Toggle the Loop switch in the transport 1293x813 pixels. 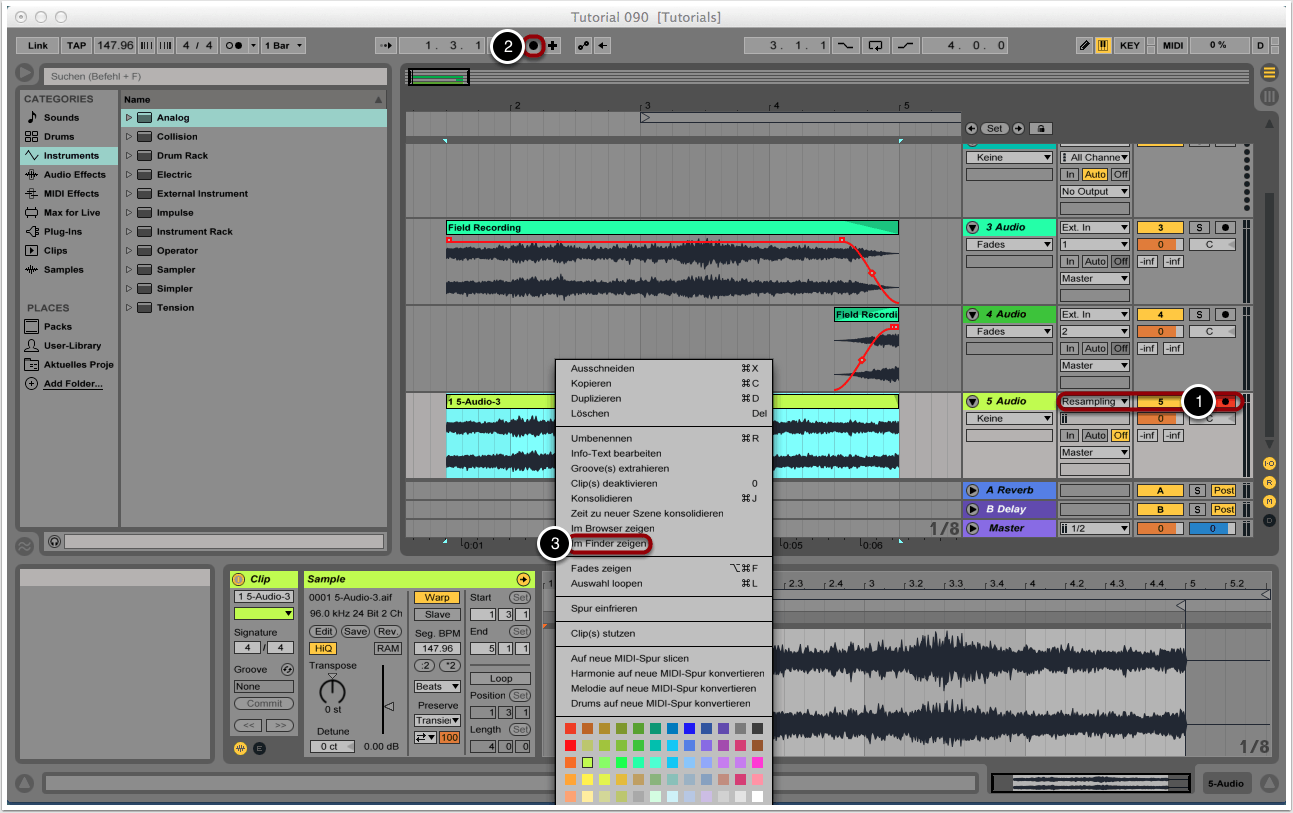876,46
